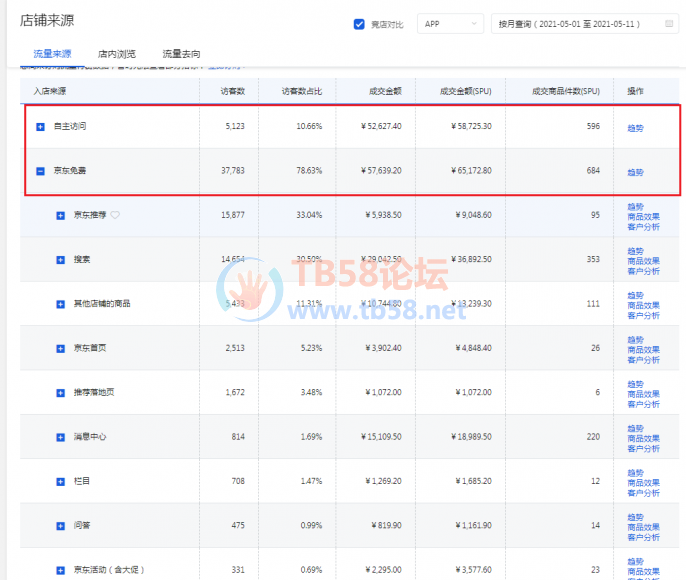This screenshot has height=580, width=686.
Task: Open 趋势 for the 自主访问 row
Action: click(x=635, y=128)
